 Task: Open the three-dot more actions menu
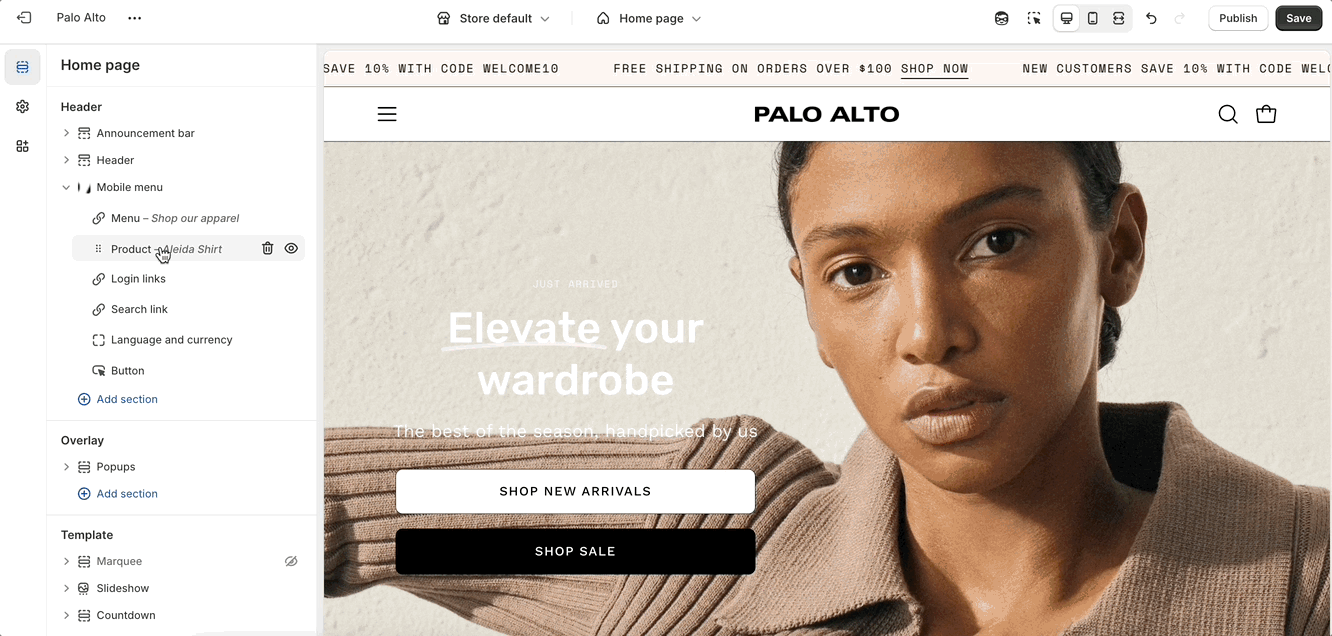click(x=135, y=18)
